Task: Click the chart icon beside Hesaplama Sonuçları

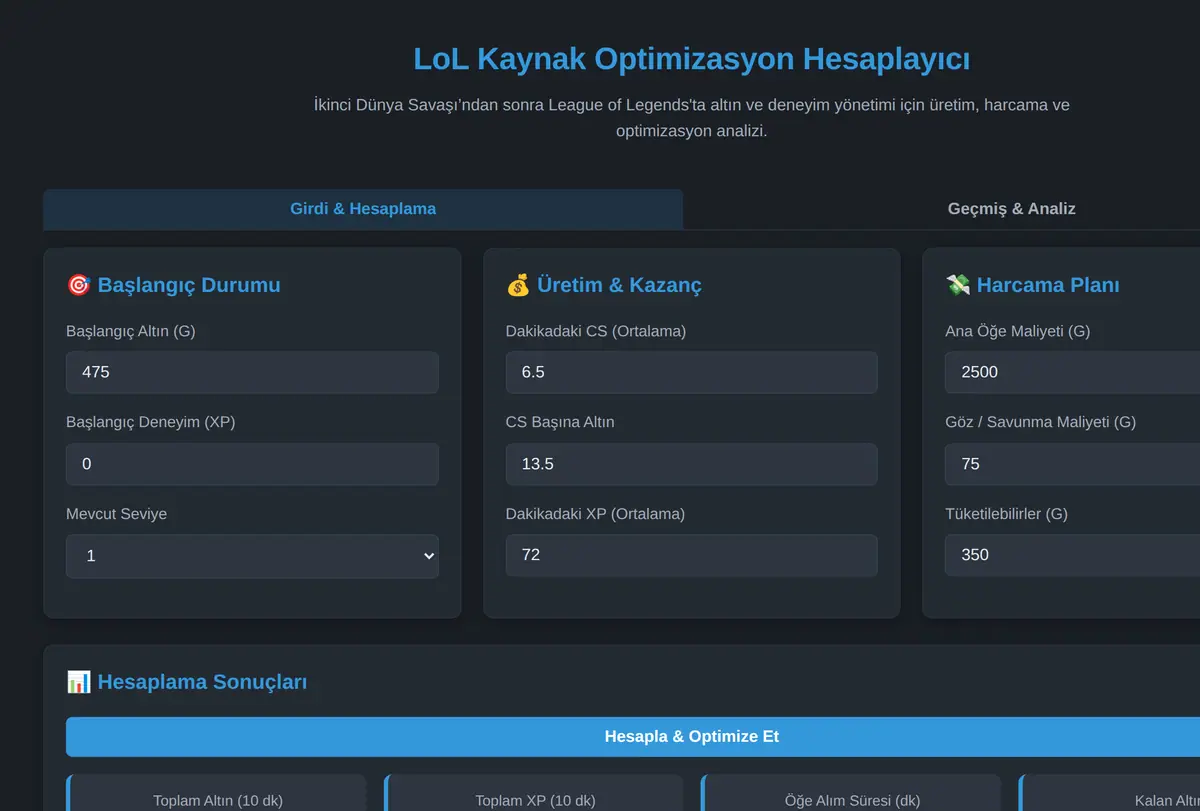Action: pos(78,682)
